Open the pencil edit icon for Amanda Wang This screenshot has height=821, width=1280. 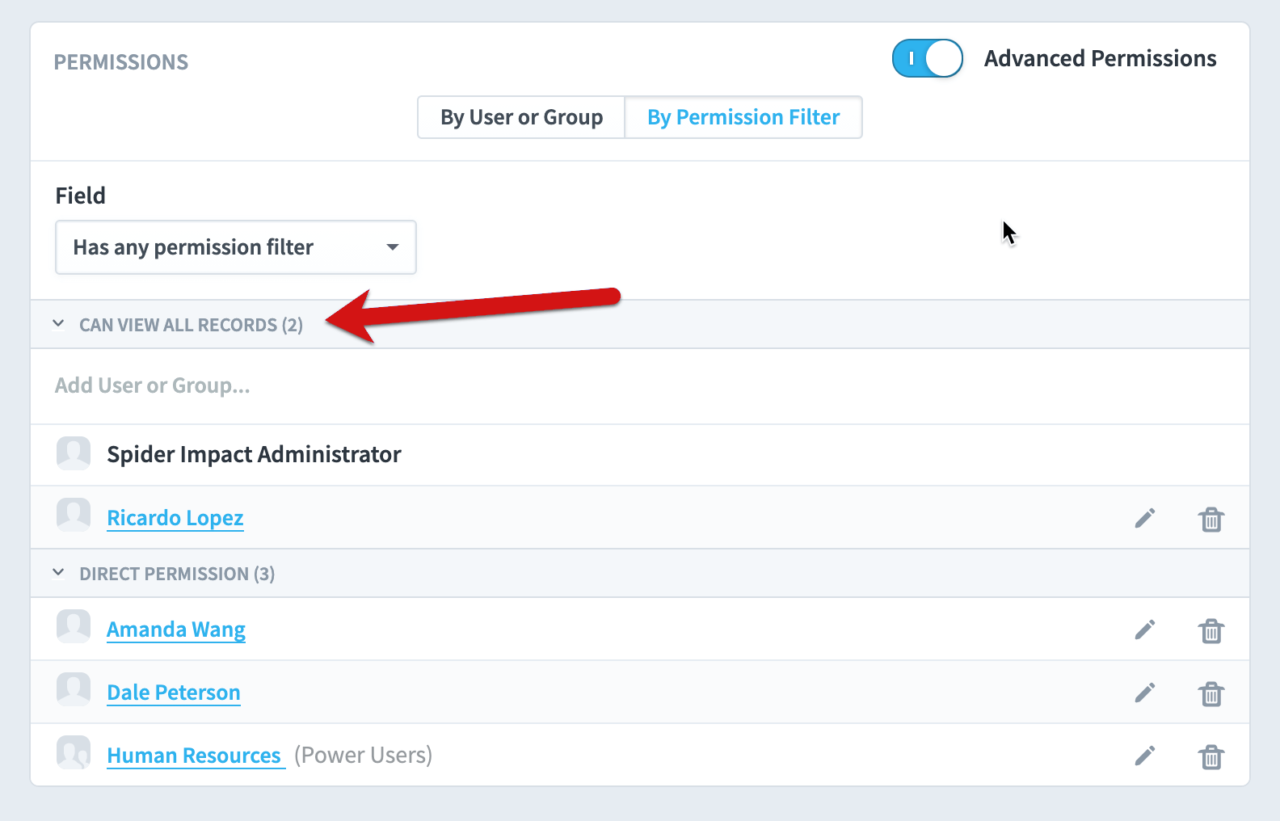(1145, 629)
